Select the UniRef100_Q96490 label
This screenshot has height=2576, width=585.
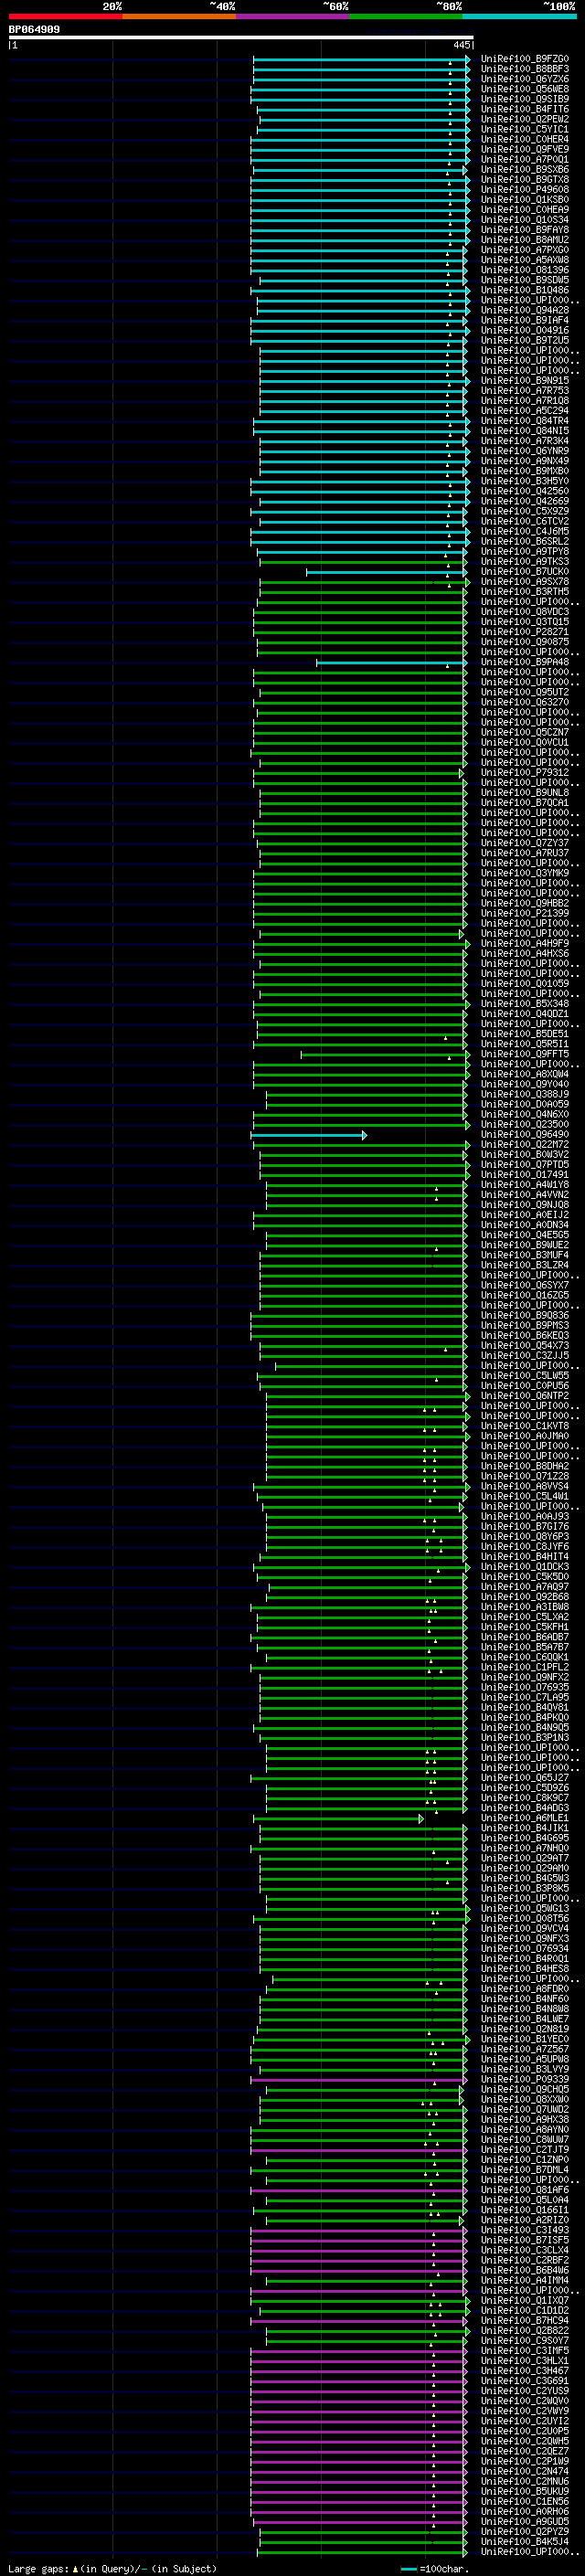point(525,1134)
